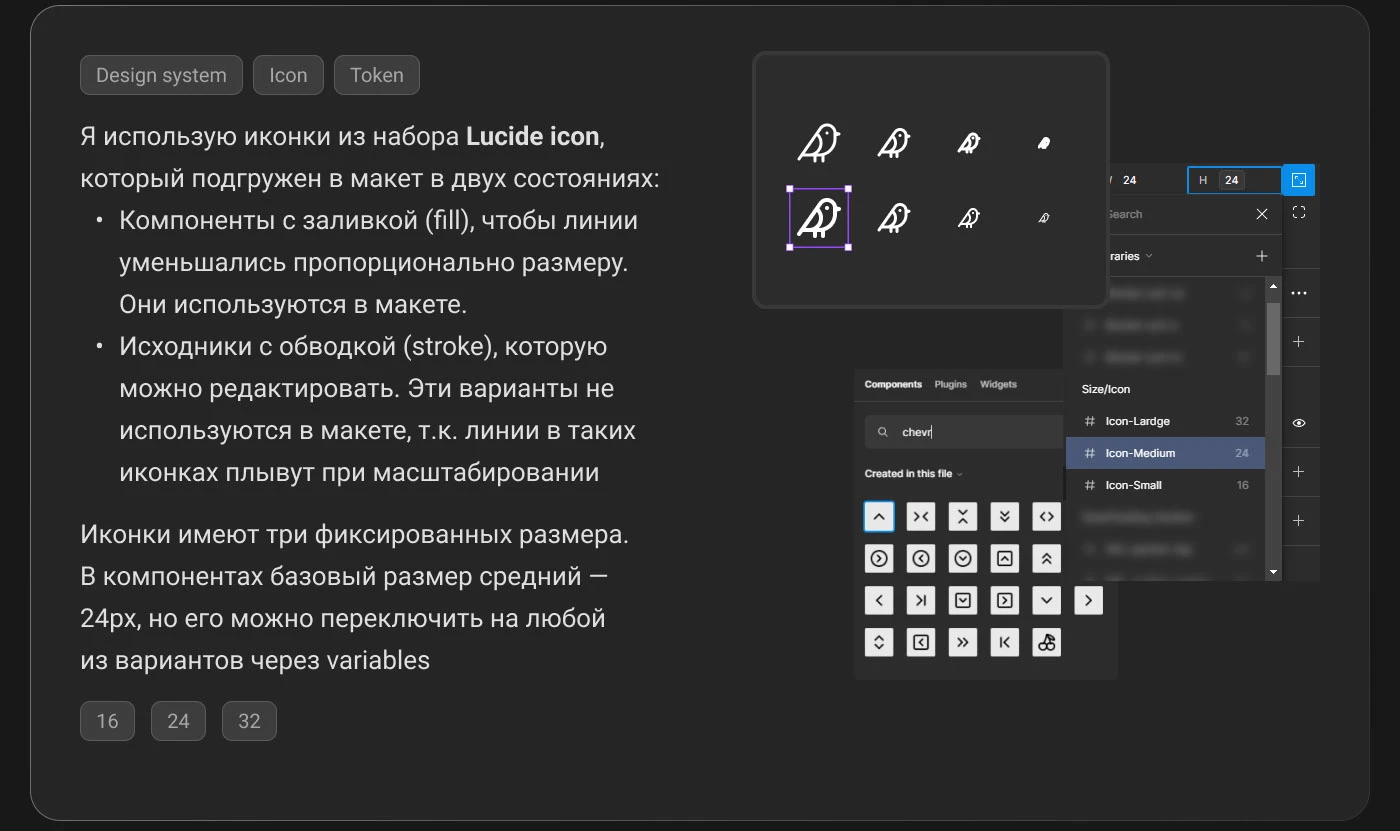Image resolution: width=1400 pixels, height=831 pixels.
Task: Switch to the Plugins tab
Action: coord(950,384)
